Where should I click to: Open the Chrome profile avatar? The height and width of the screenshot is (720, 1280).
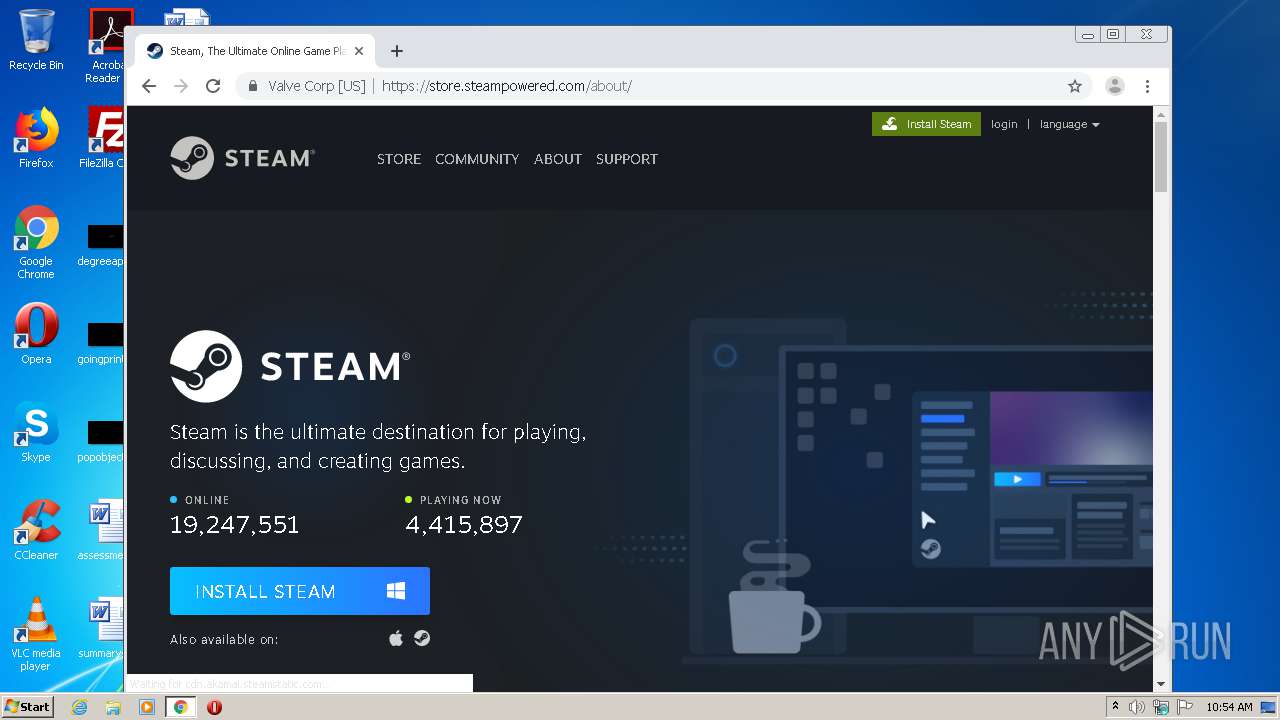1115,86
